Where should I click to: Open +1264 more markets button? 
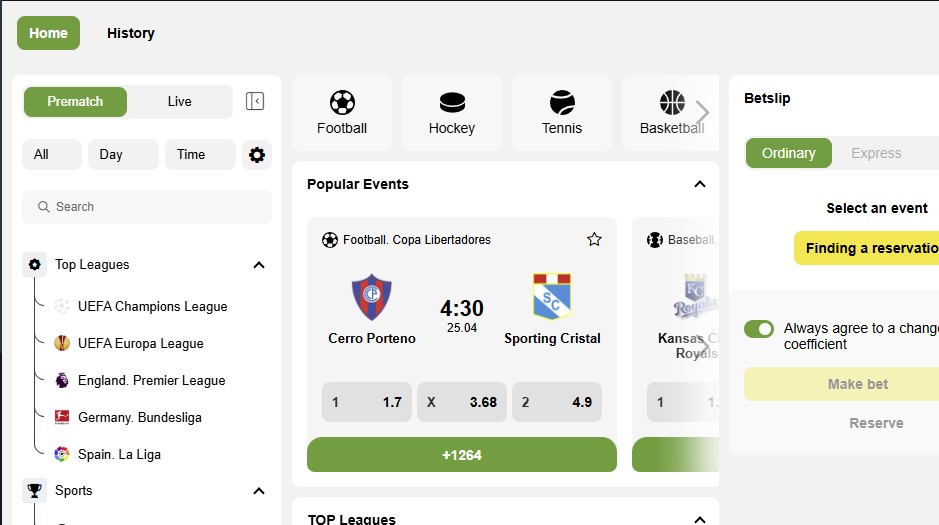[x=462, y=455]
